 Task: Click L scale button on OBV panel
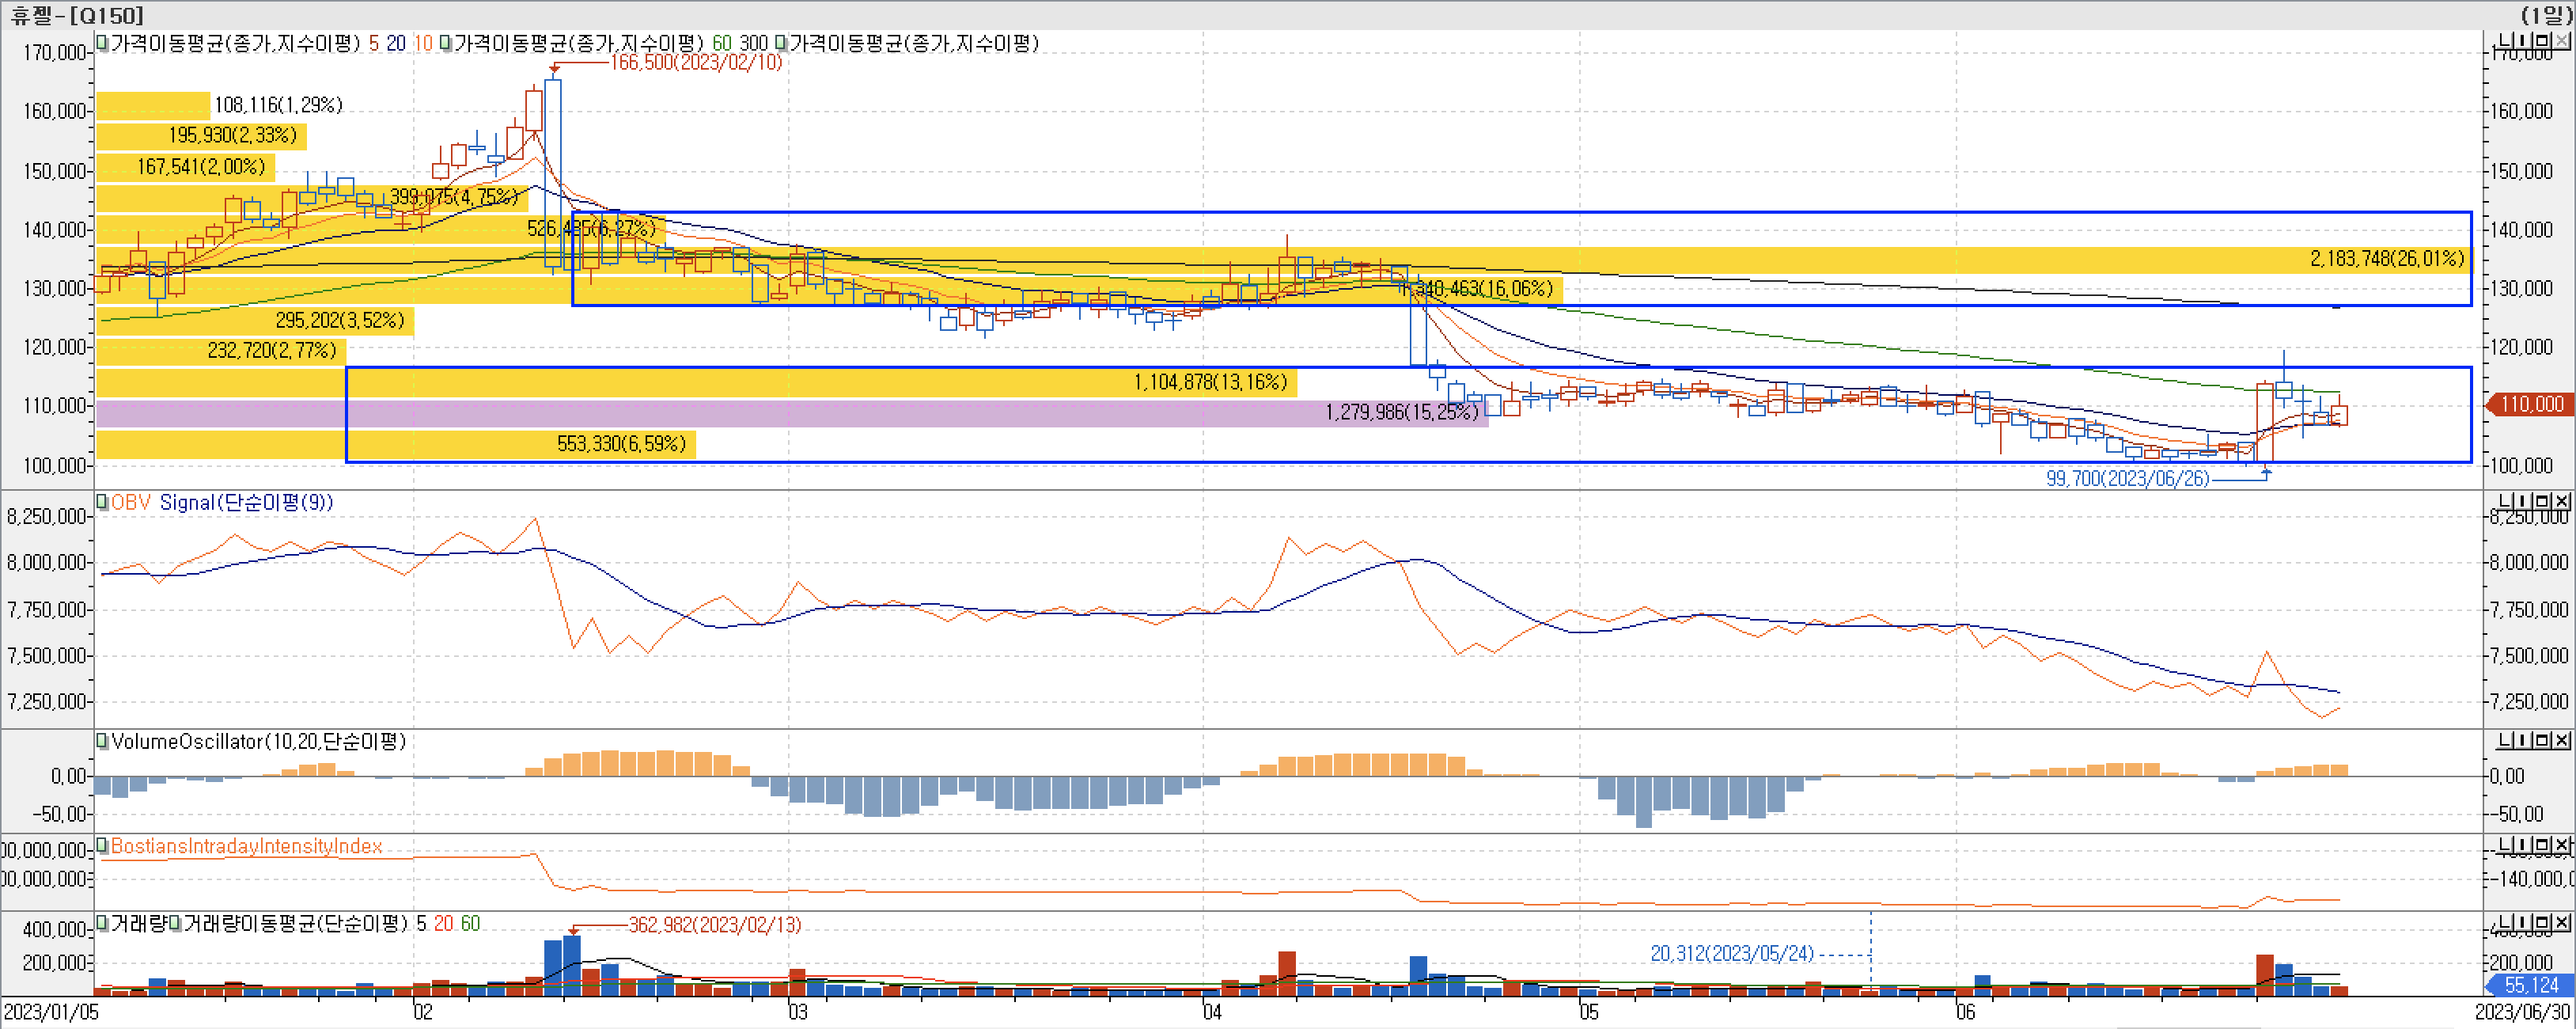click(x=2506, y=501)
